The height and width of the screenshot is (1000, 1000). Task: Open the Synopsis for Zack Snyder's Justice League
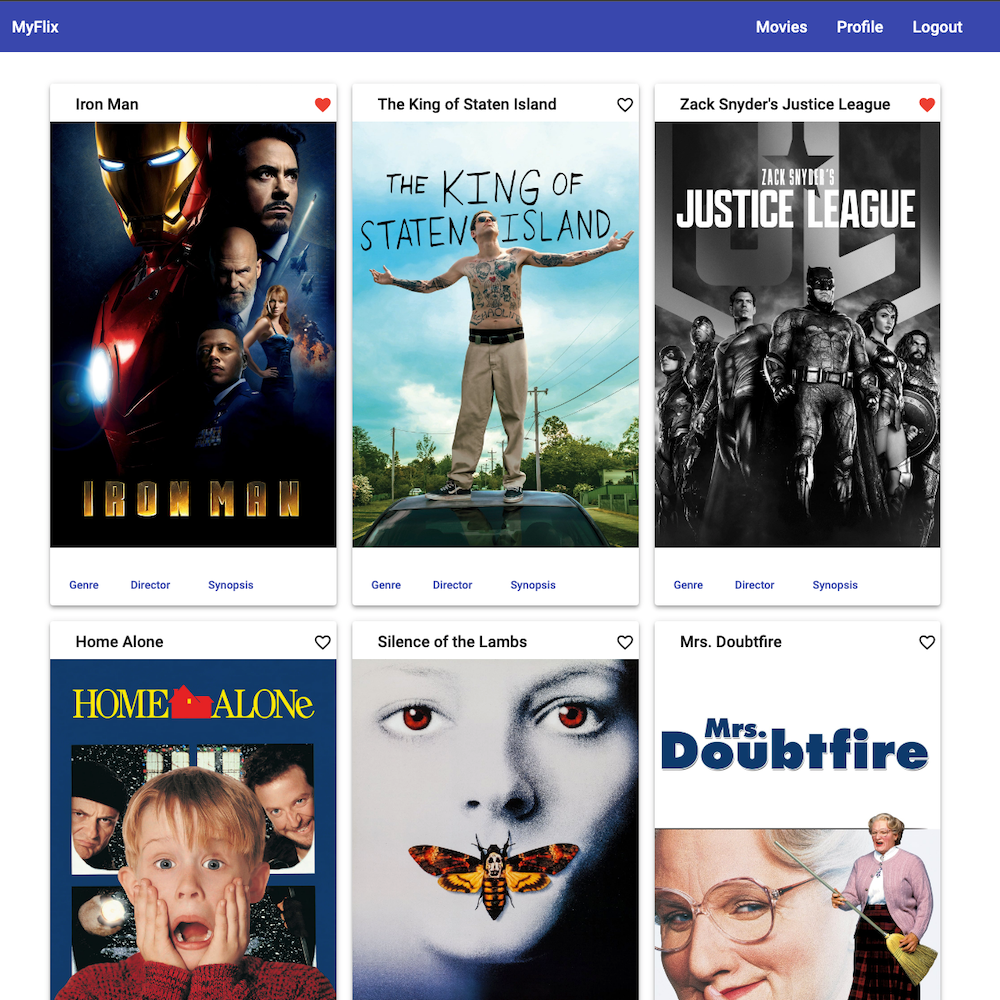click(835, 585)
